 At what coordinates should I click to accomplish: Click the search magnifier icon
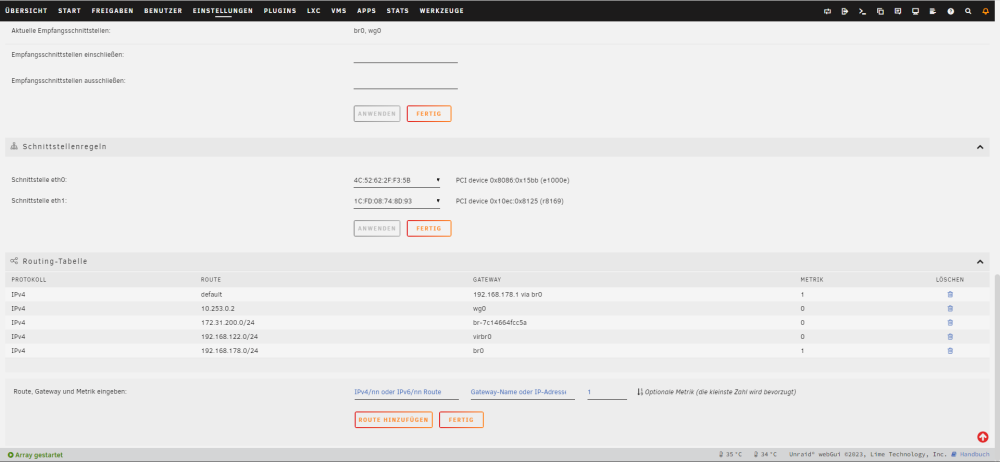point(968,11)
